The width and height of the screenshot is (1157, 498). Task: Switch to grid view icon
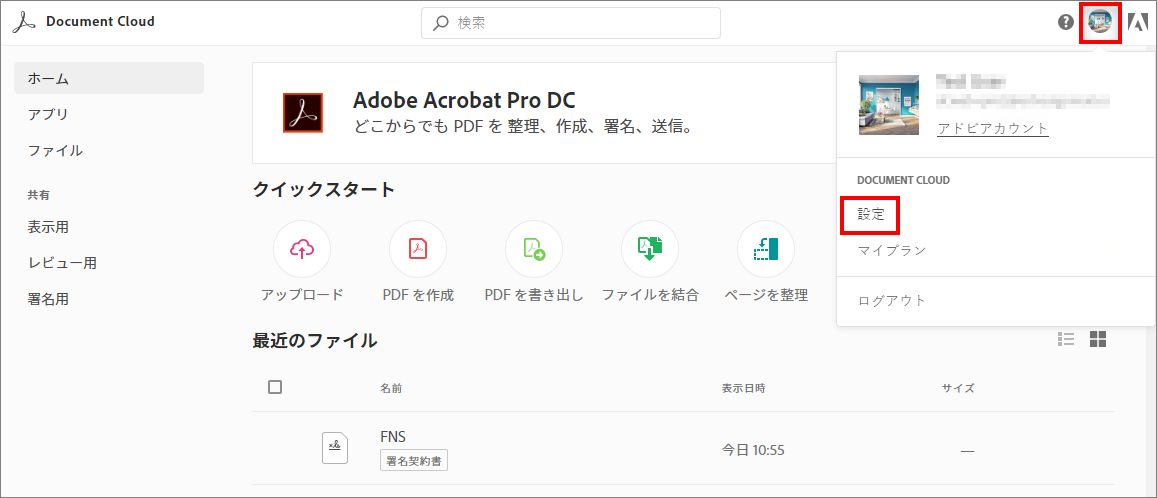tap(1098, 339)
